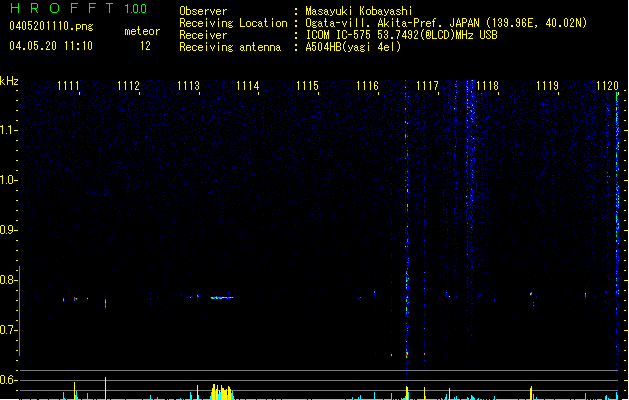Click the meteor count value 12
629x400 pixels.
point(145,46)
